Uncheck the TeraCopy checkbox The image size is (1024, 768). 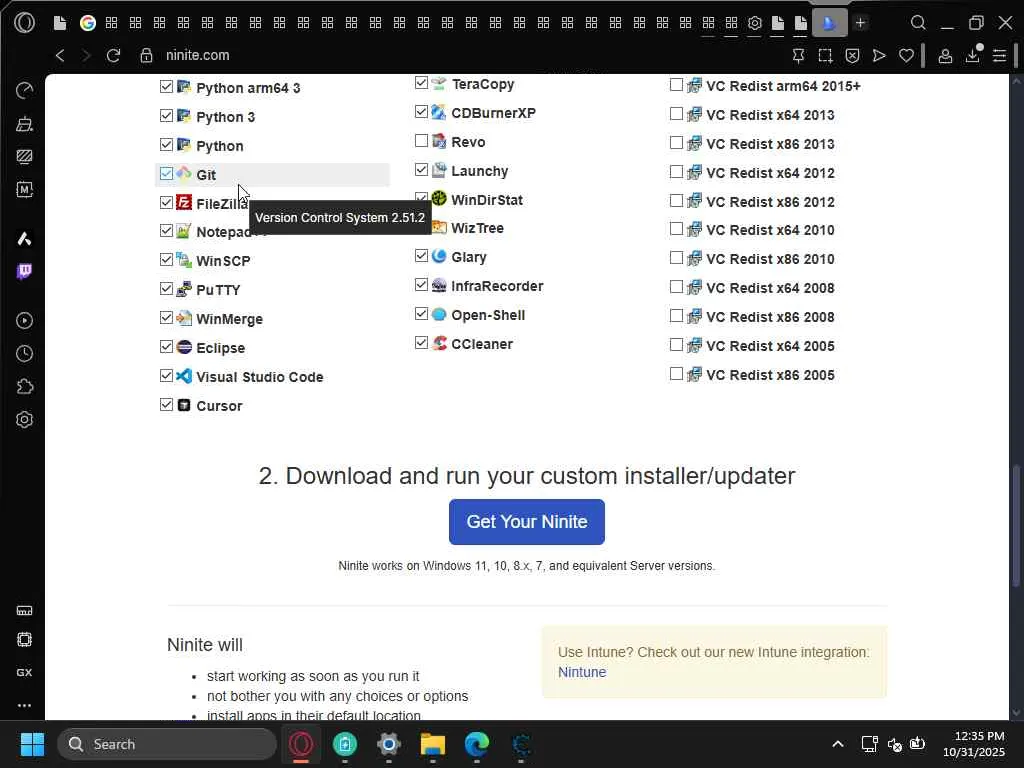point(421,83)
